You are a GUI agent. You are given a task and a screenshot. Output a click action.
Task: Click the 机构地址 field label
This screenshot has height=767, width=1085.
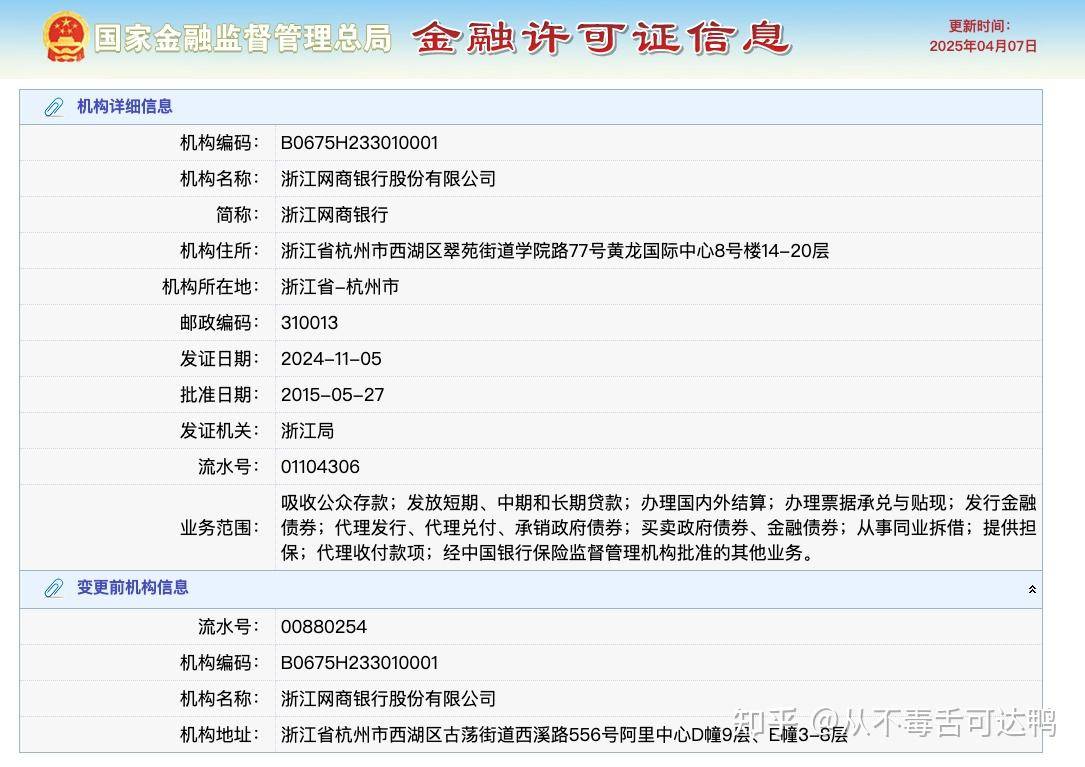tap(219, 734)
